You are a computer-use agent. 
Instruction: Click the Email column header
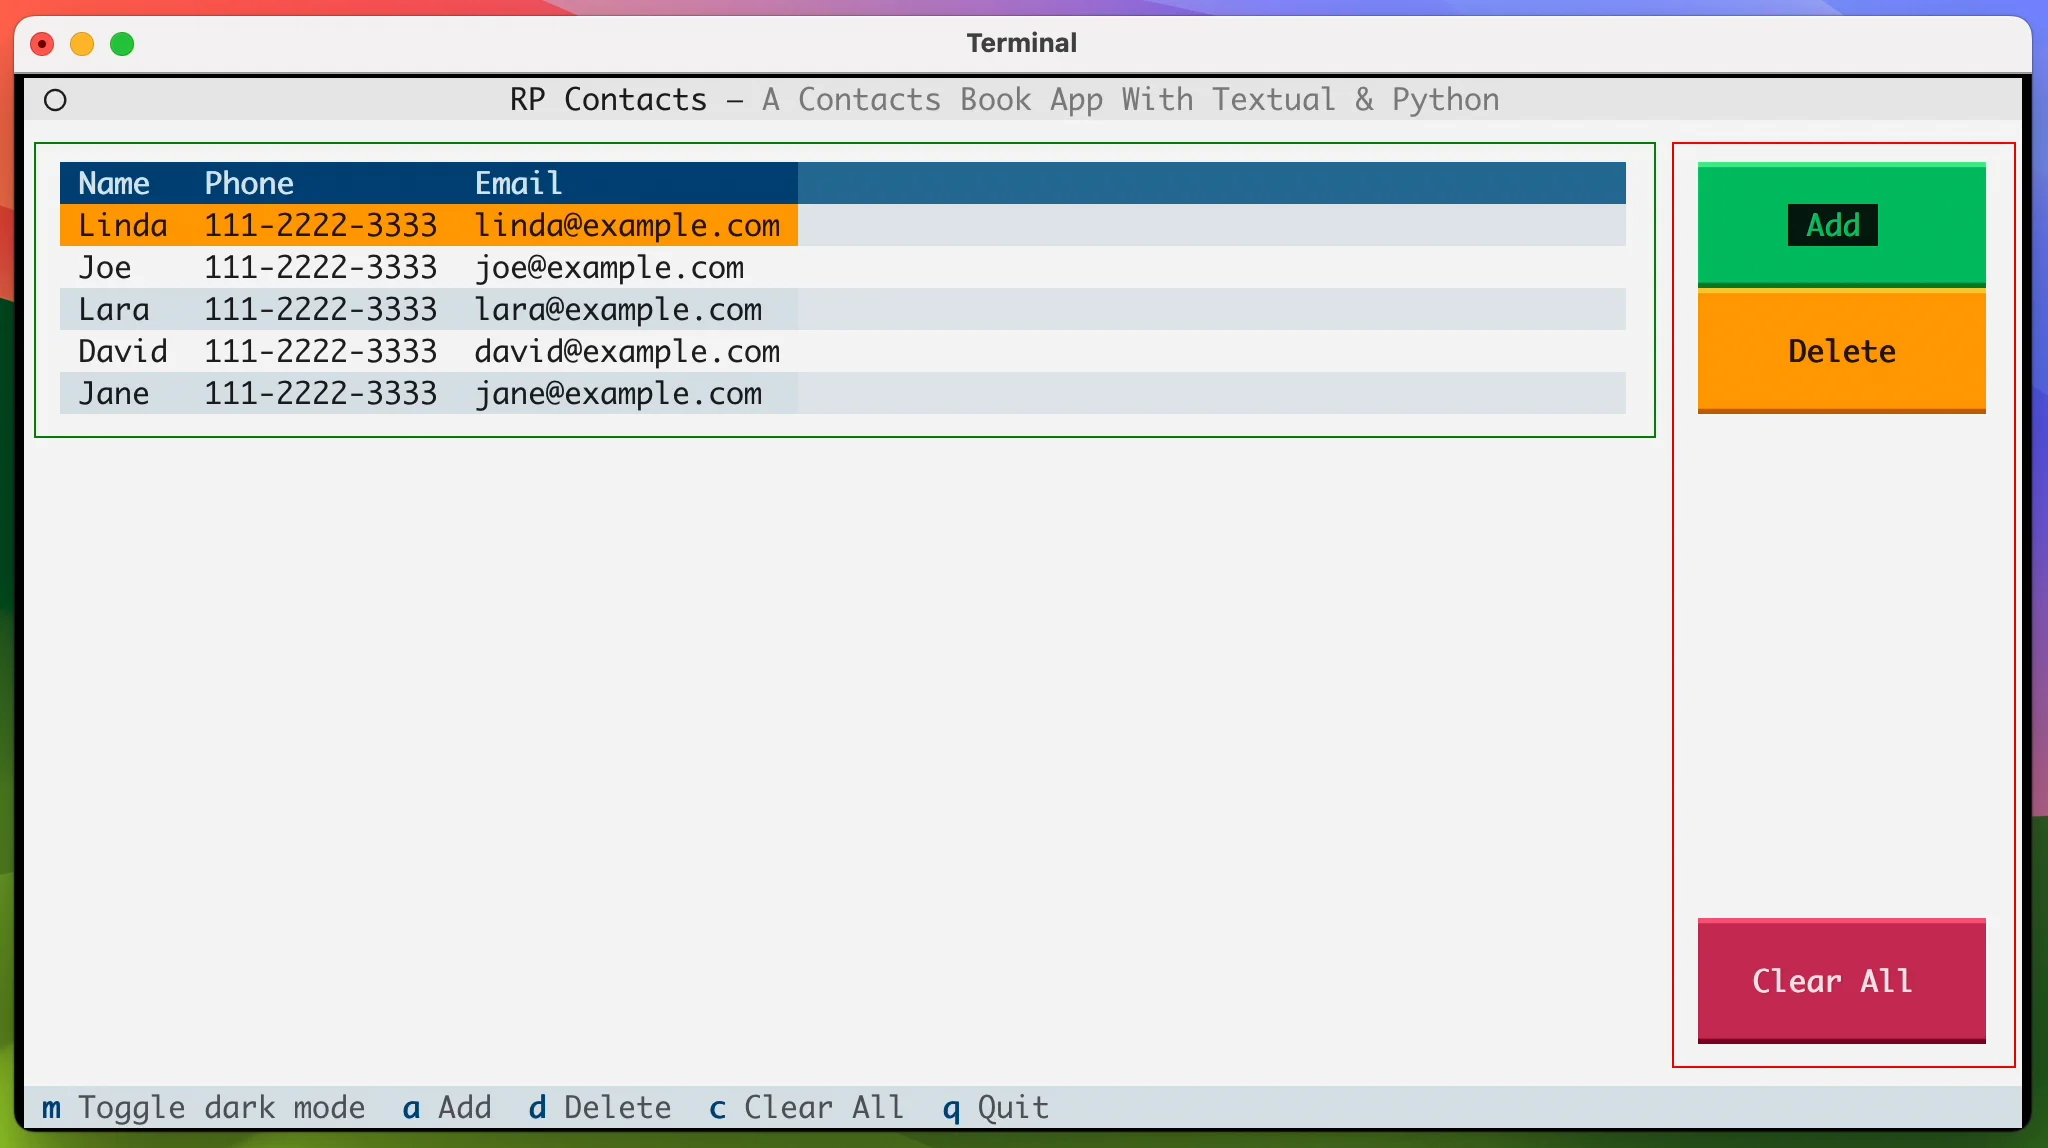(x=518, y=183)
